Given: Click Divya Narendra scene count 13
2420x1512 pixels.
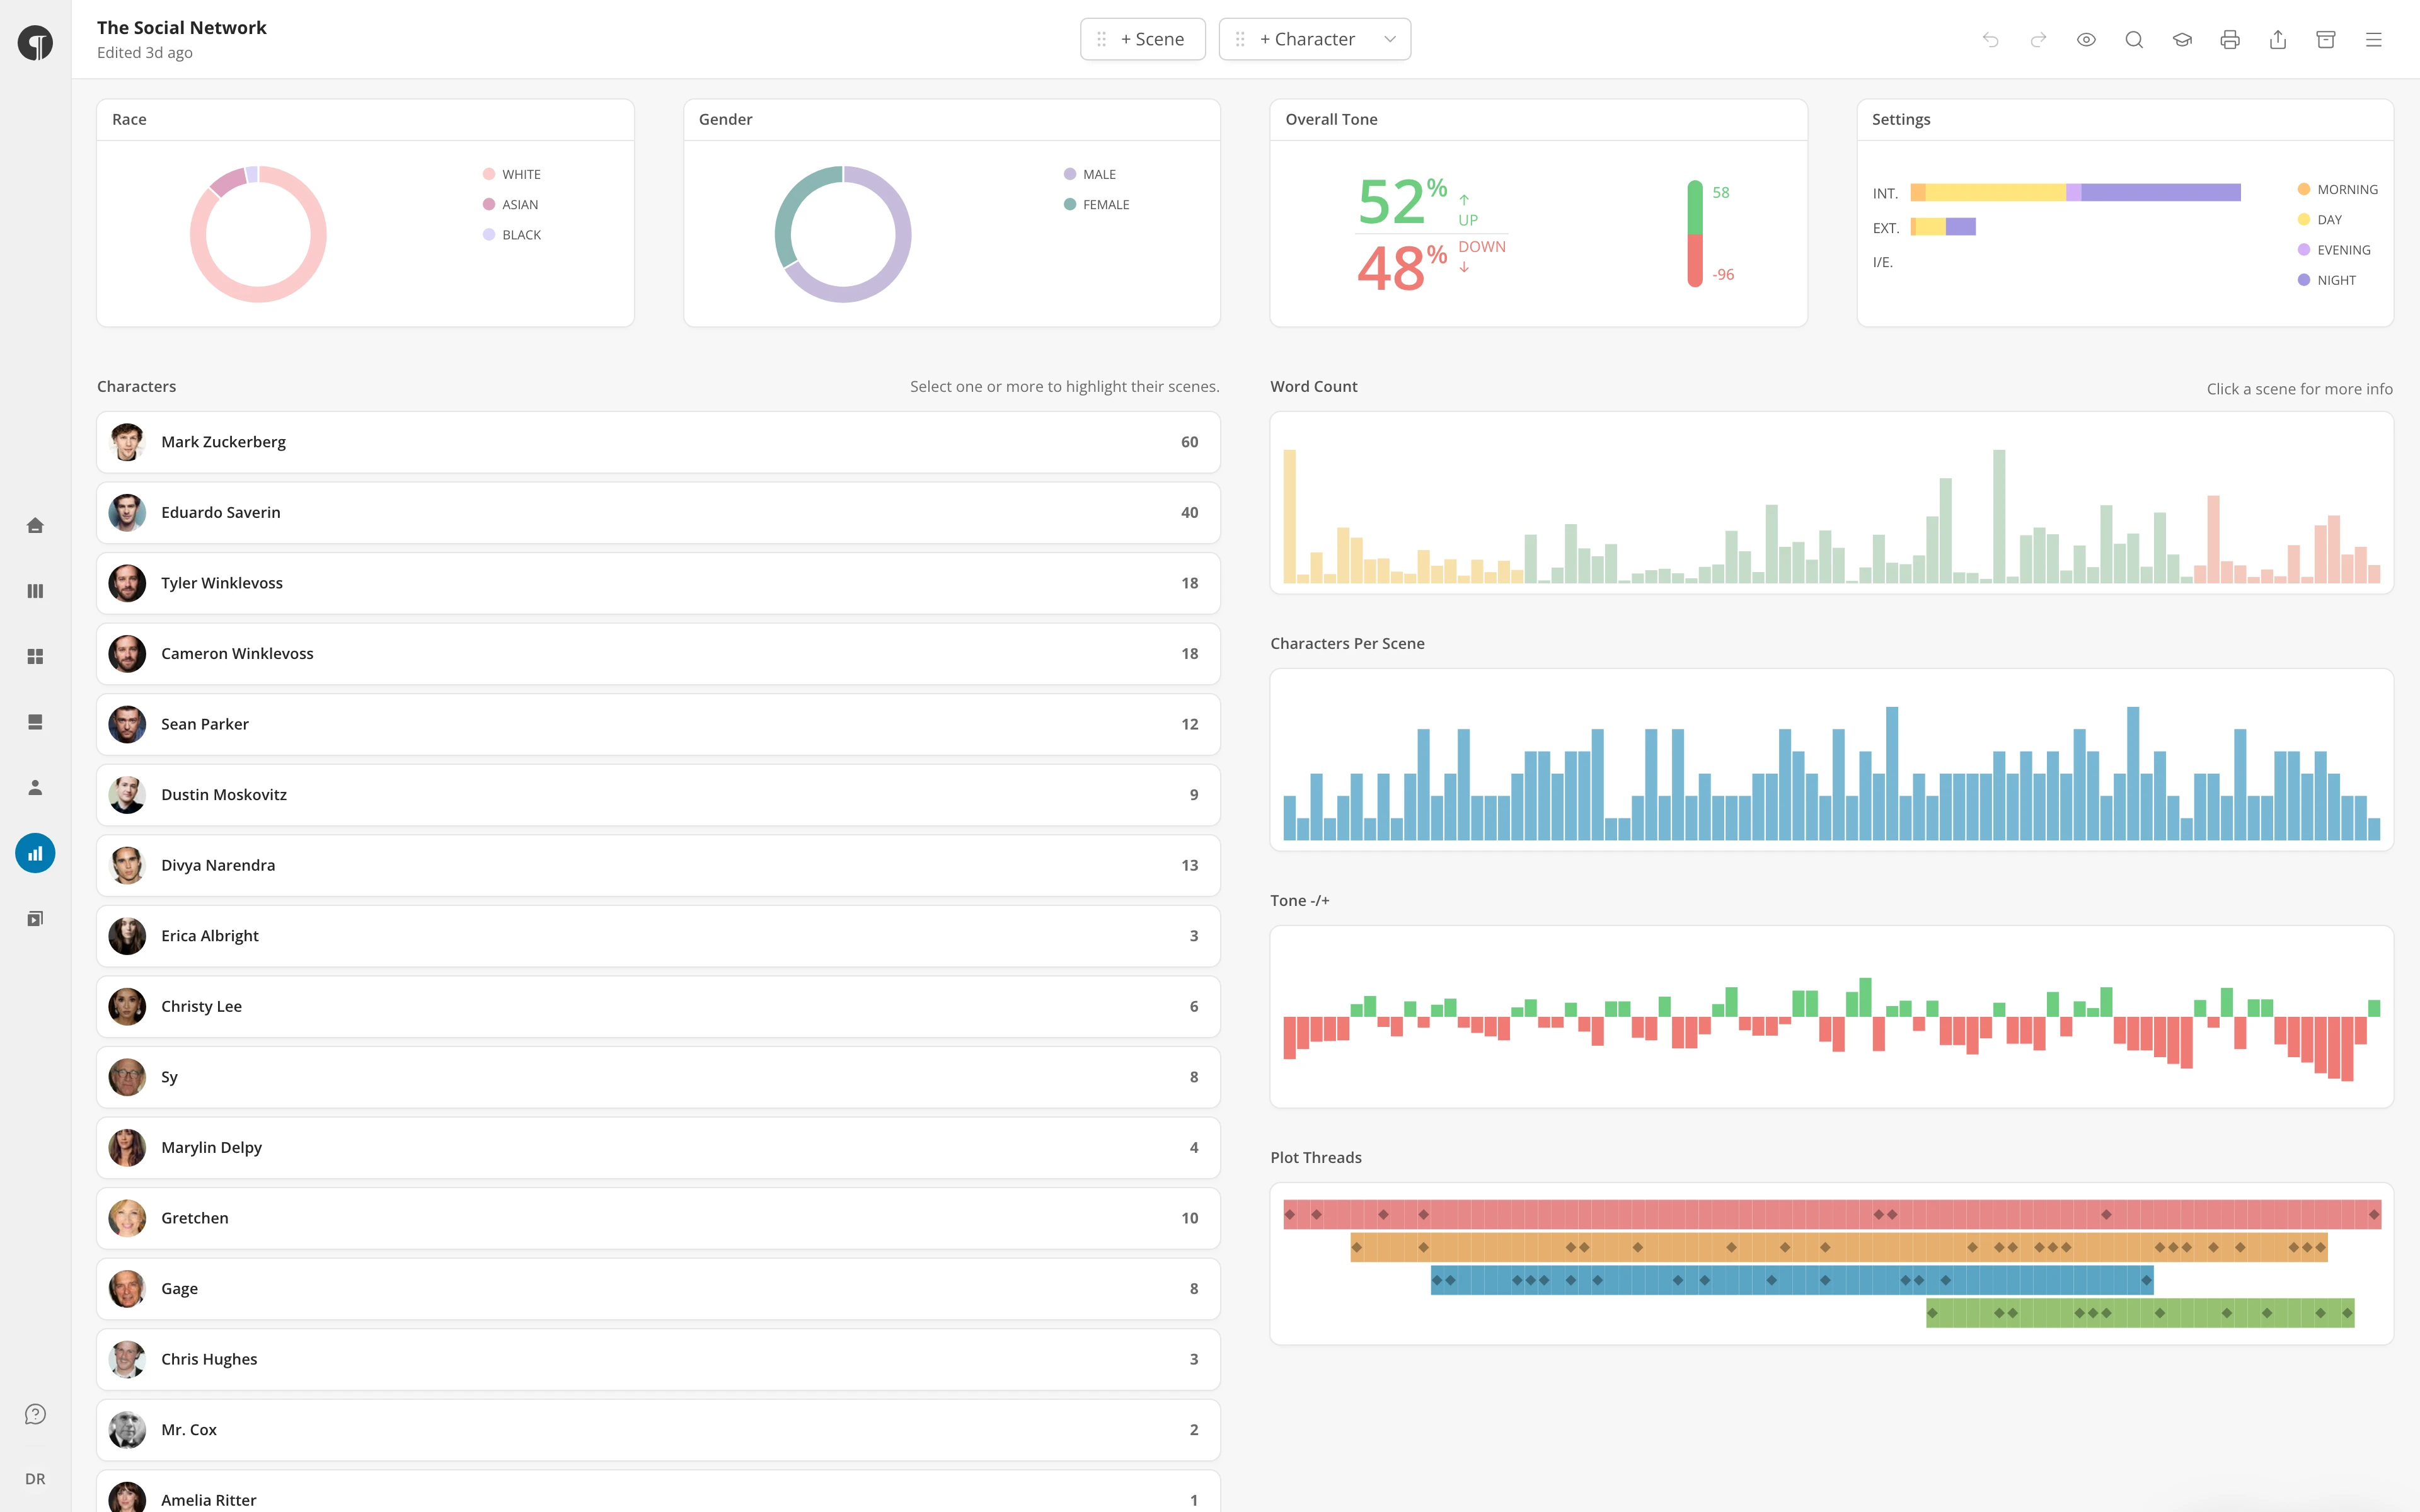Looking at the screenshot, I should (x=1189, y=865).
